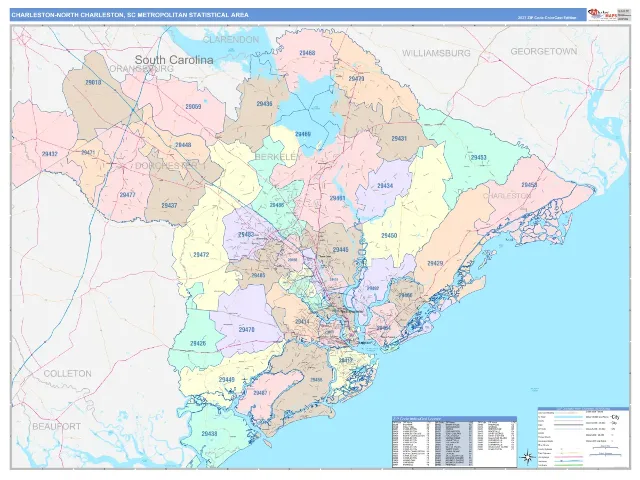
Task: Click ZIP code label 29492
Action: [x=373, y=288]
